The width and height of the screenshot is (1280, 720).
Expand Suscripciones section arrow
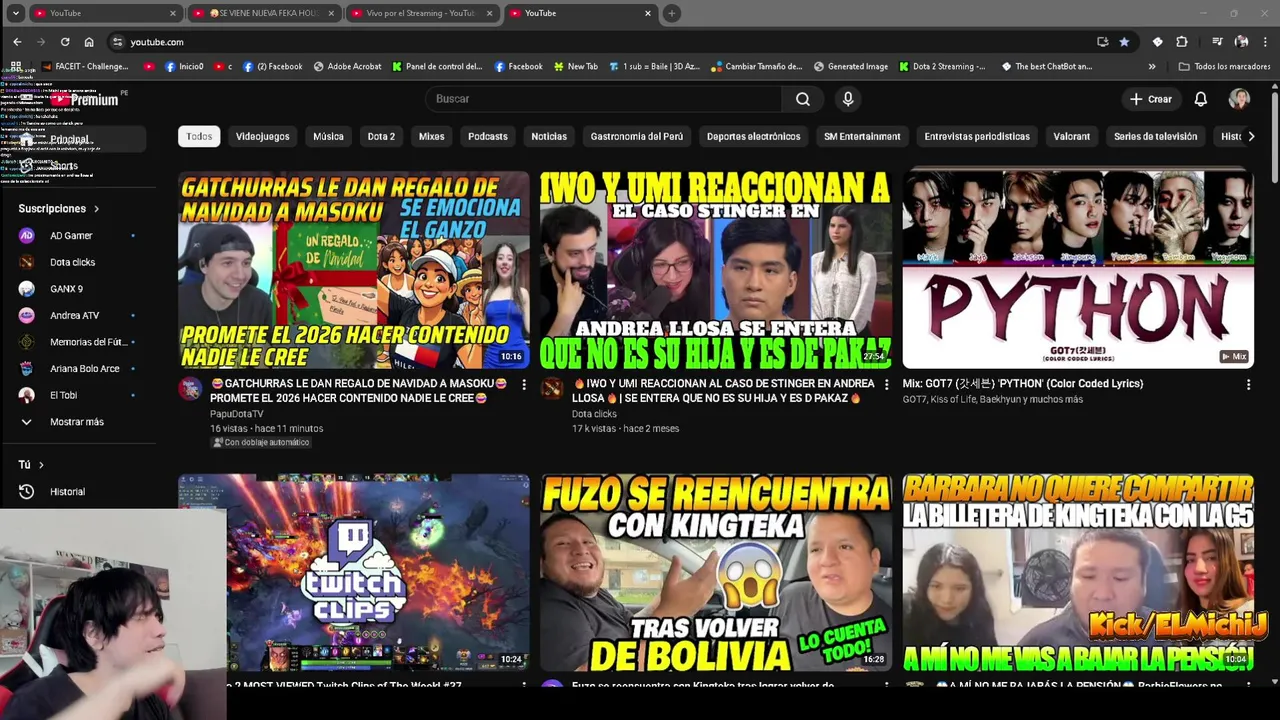pos(96,209)
